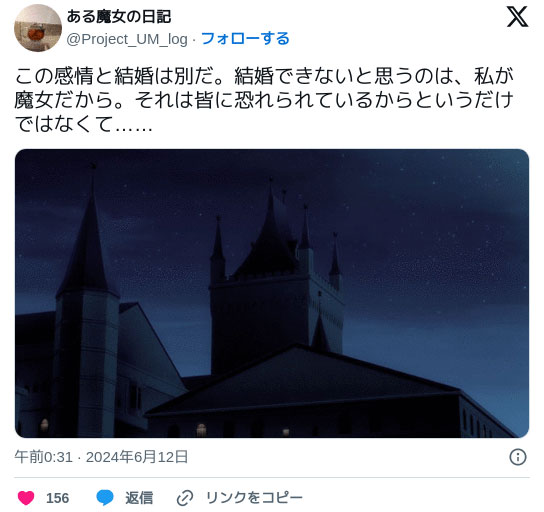Click the tweet's last line ではなくて……
Screen dimensions: 544x512
point(84,124)
